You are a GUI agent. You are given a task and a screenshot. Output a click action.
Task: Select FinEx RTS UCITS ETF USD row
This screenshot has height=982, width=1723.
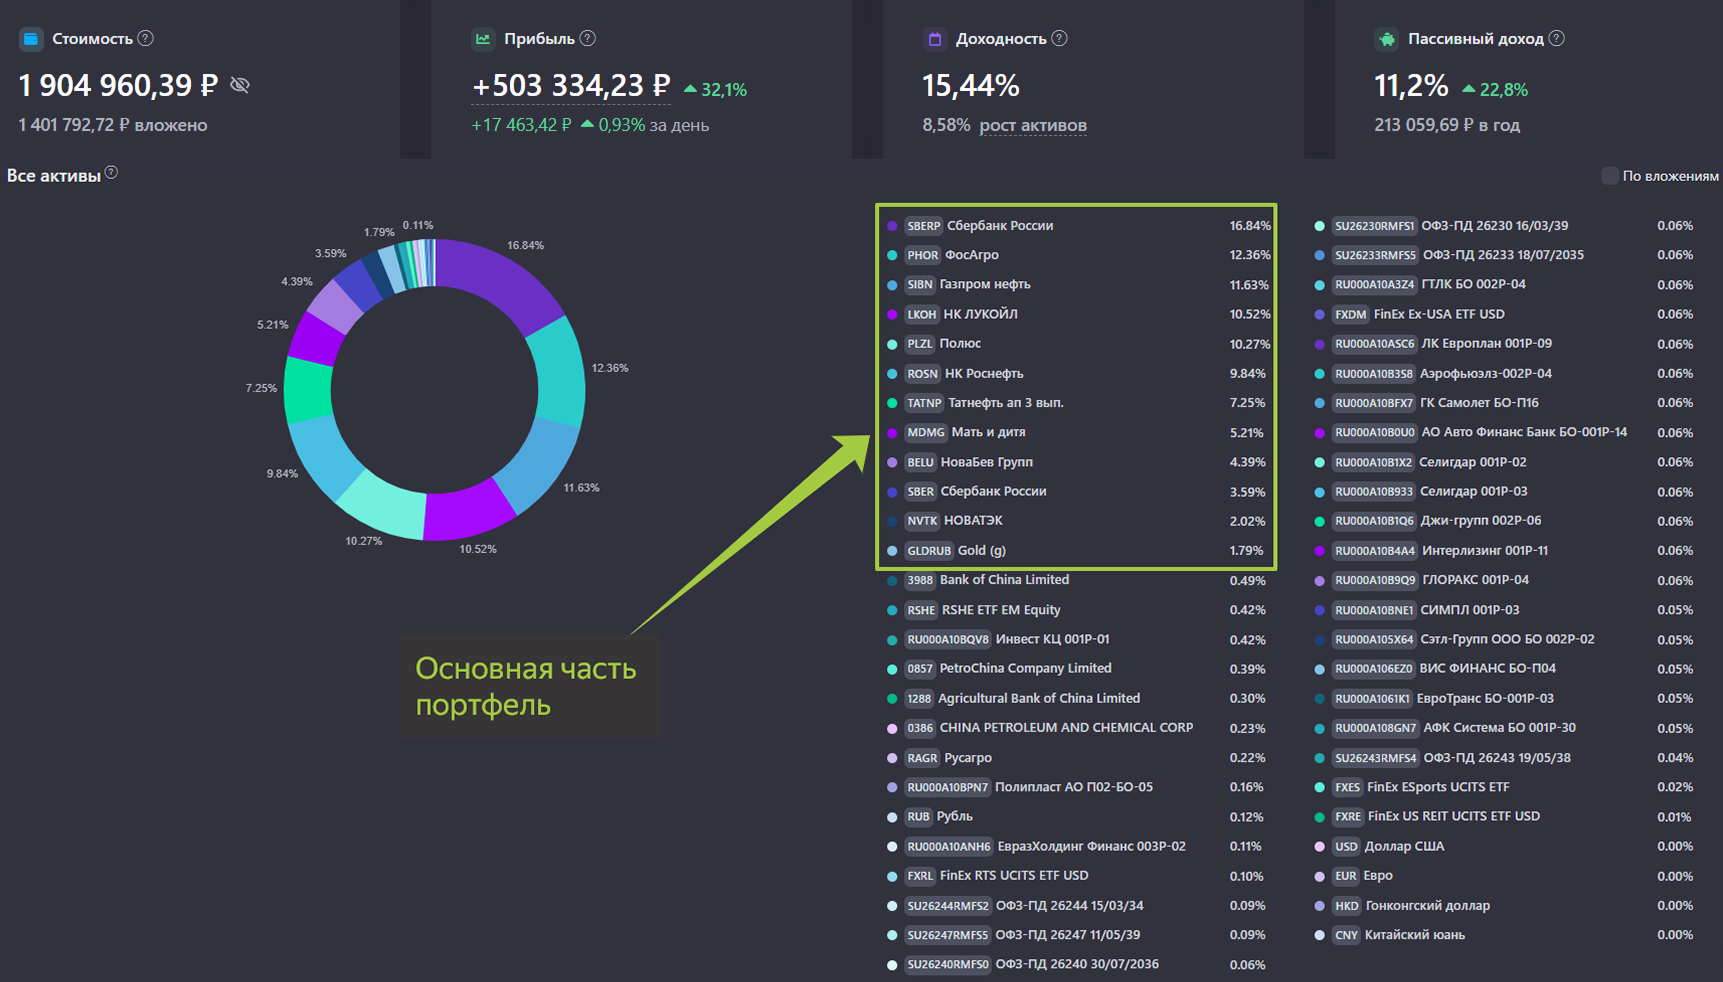pyautogui.click(x=1078, y=876)
